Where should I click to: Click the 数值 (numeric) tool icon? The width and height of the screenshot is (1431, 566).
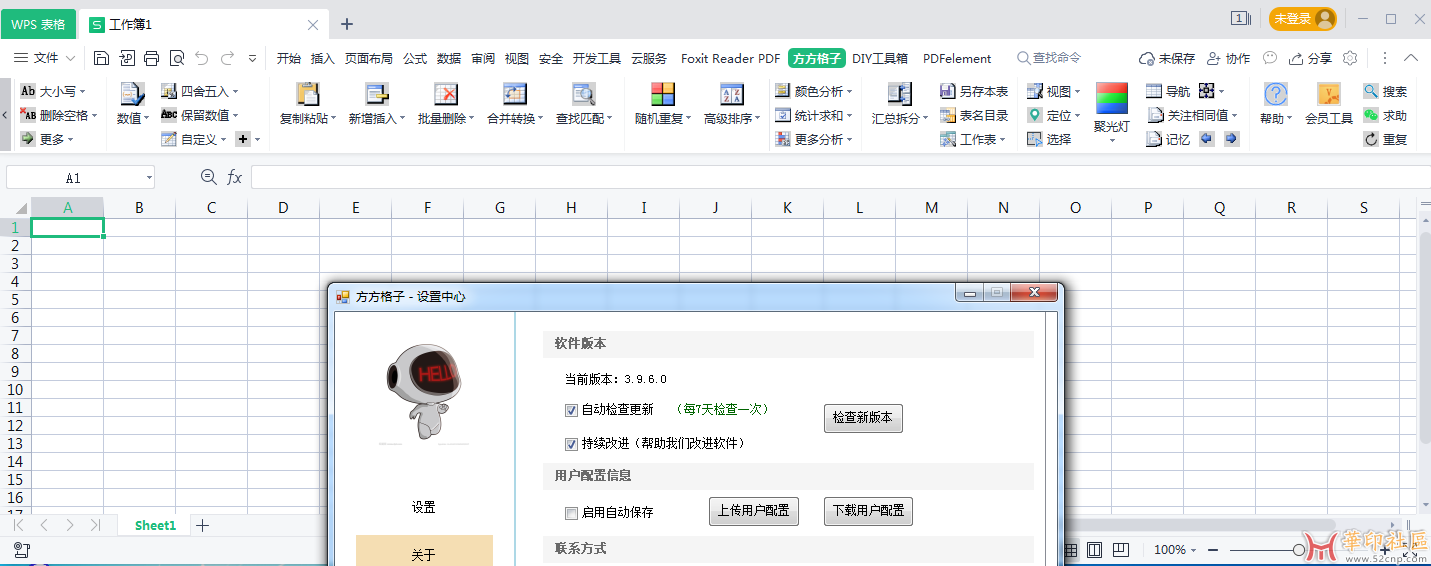pyautogui.click(x=132, y=94)
